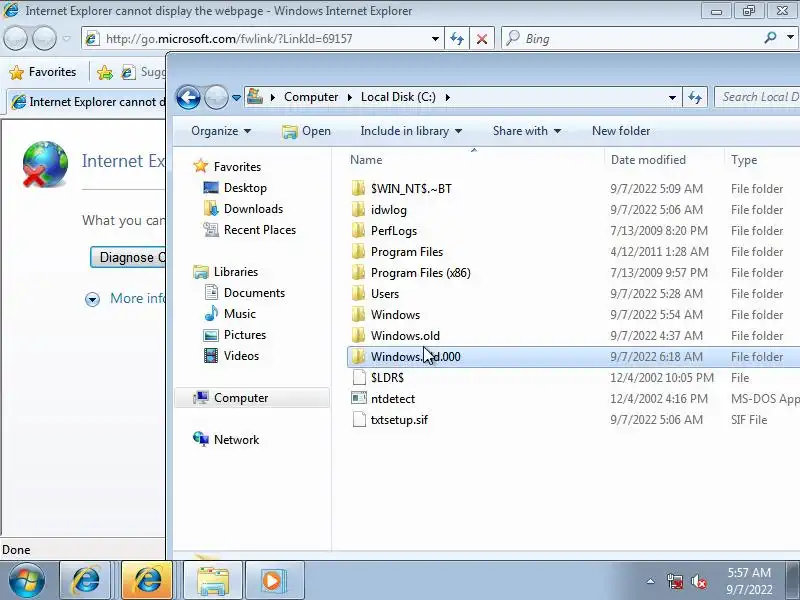The width and height of the screenshot is (800, 600).
Task: Click Open in Explorer toolbar
Action: pos(307,131)
